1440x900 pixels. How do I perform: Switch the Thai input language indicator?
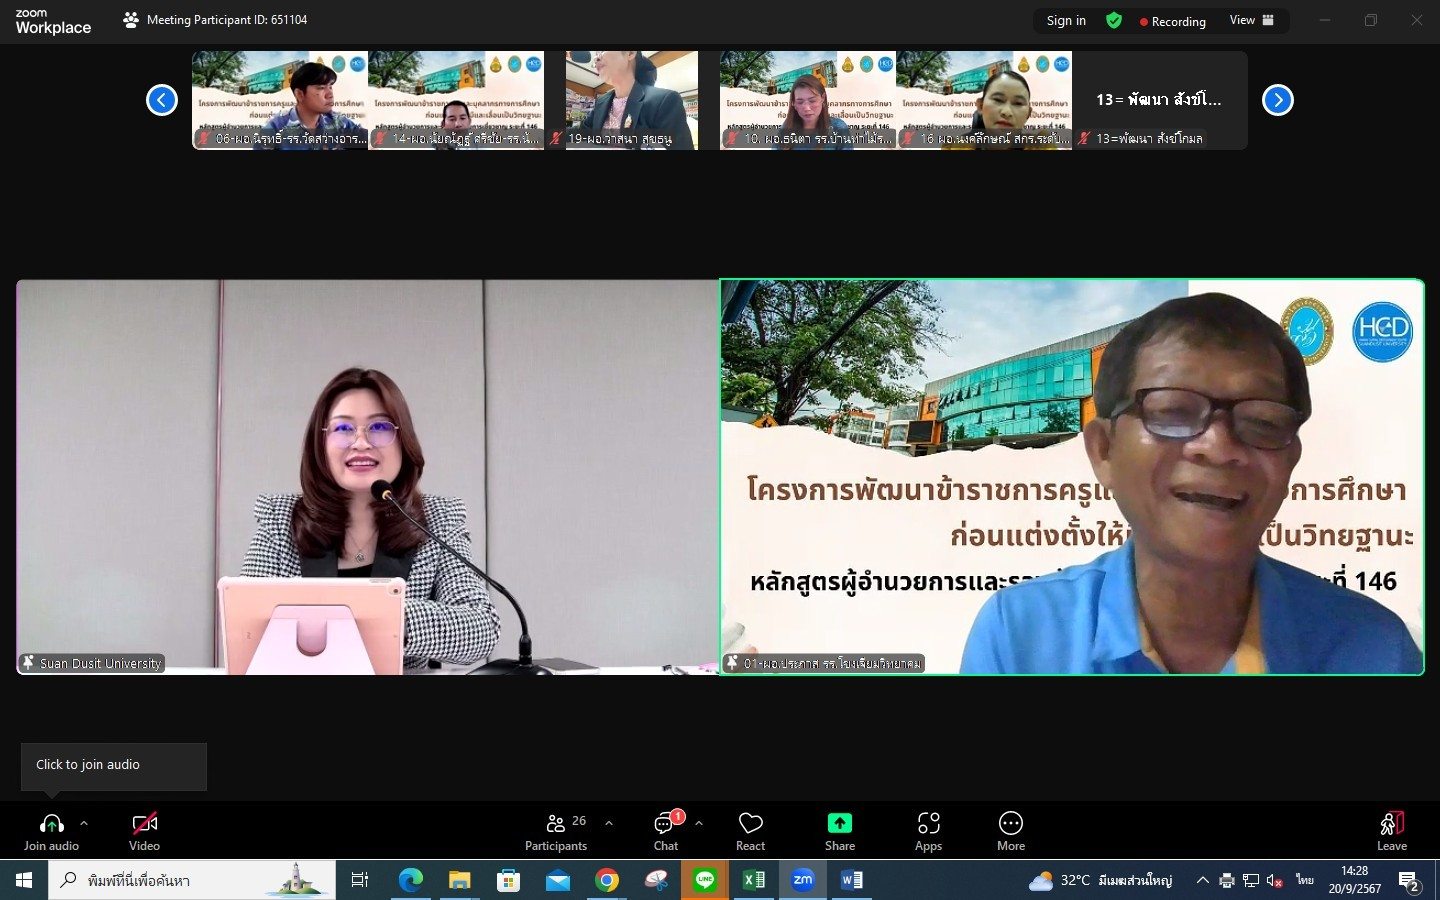[1305, 880]
